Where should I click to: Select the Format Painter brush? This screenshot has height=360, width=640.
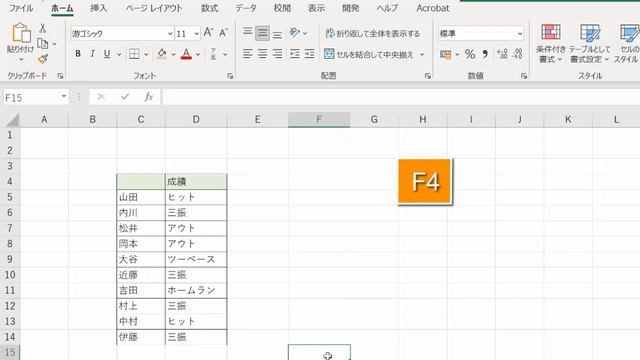[x=42, y=59]
